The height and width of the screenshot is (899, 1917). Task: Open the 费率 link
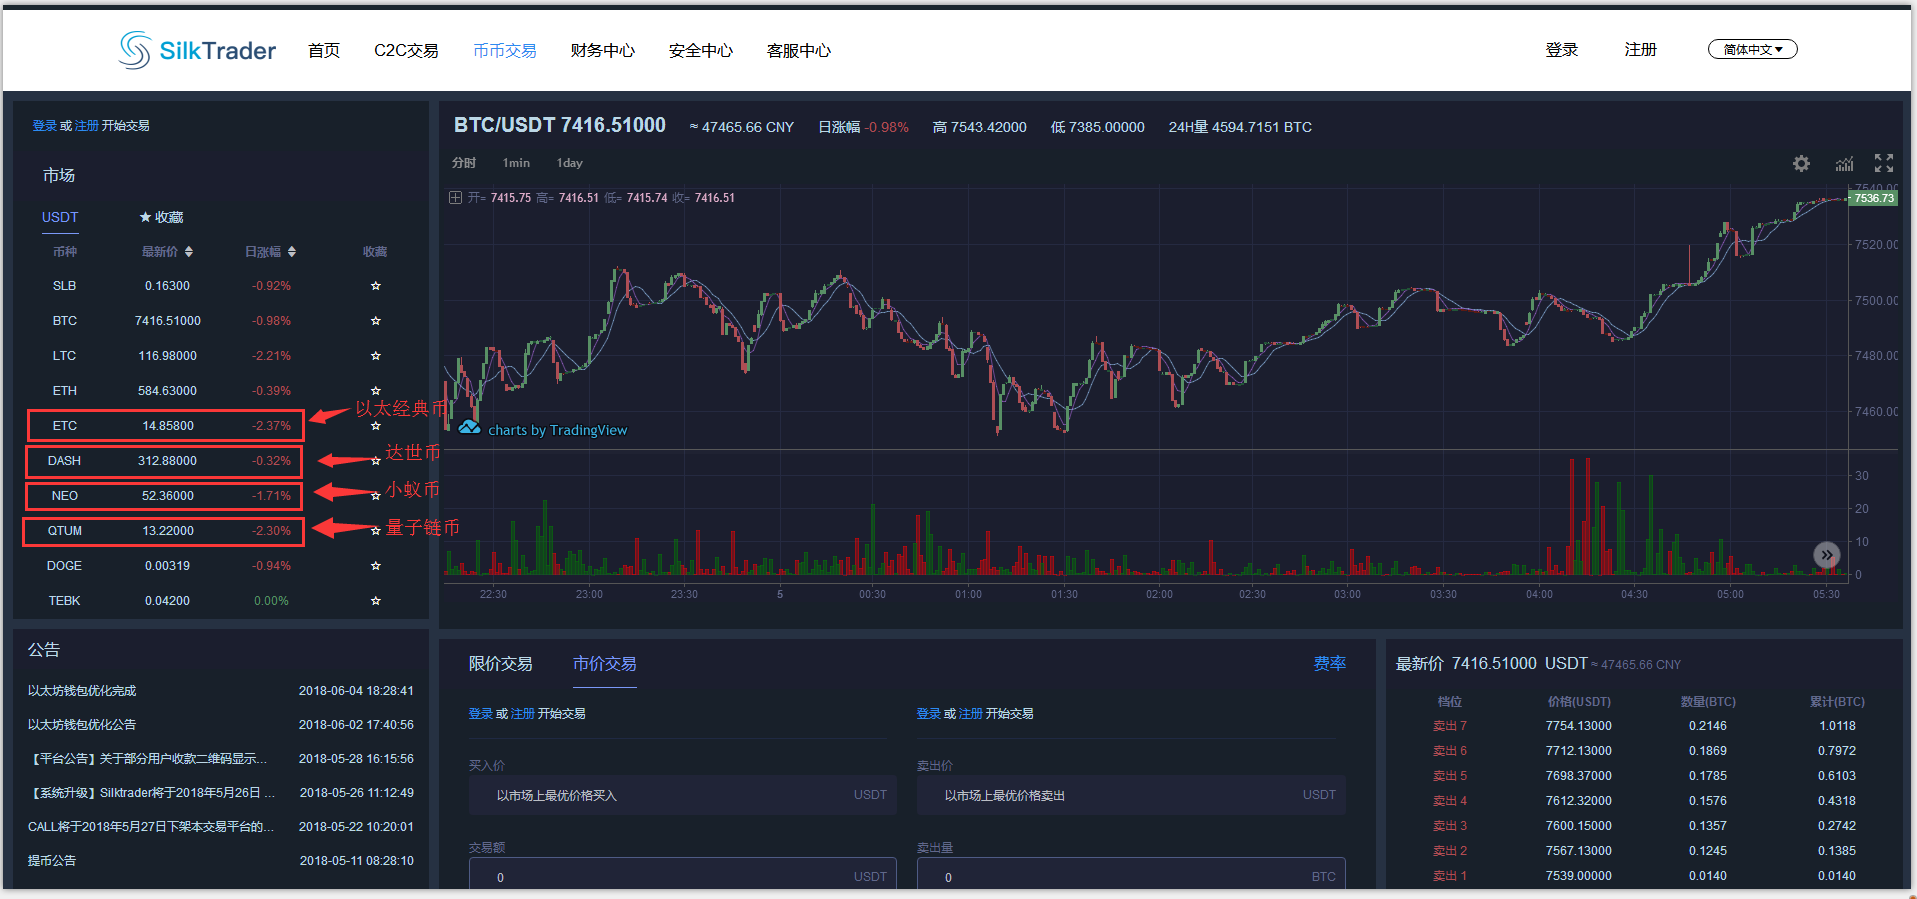click(1330, 664)
